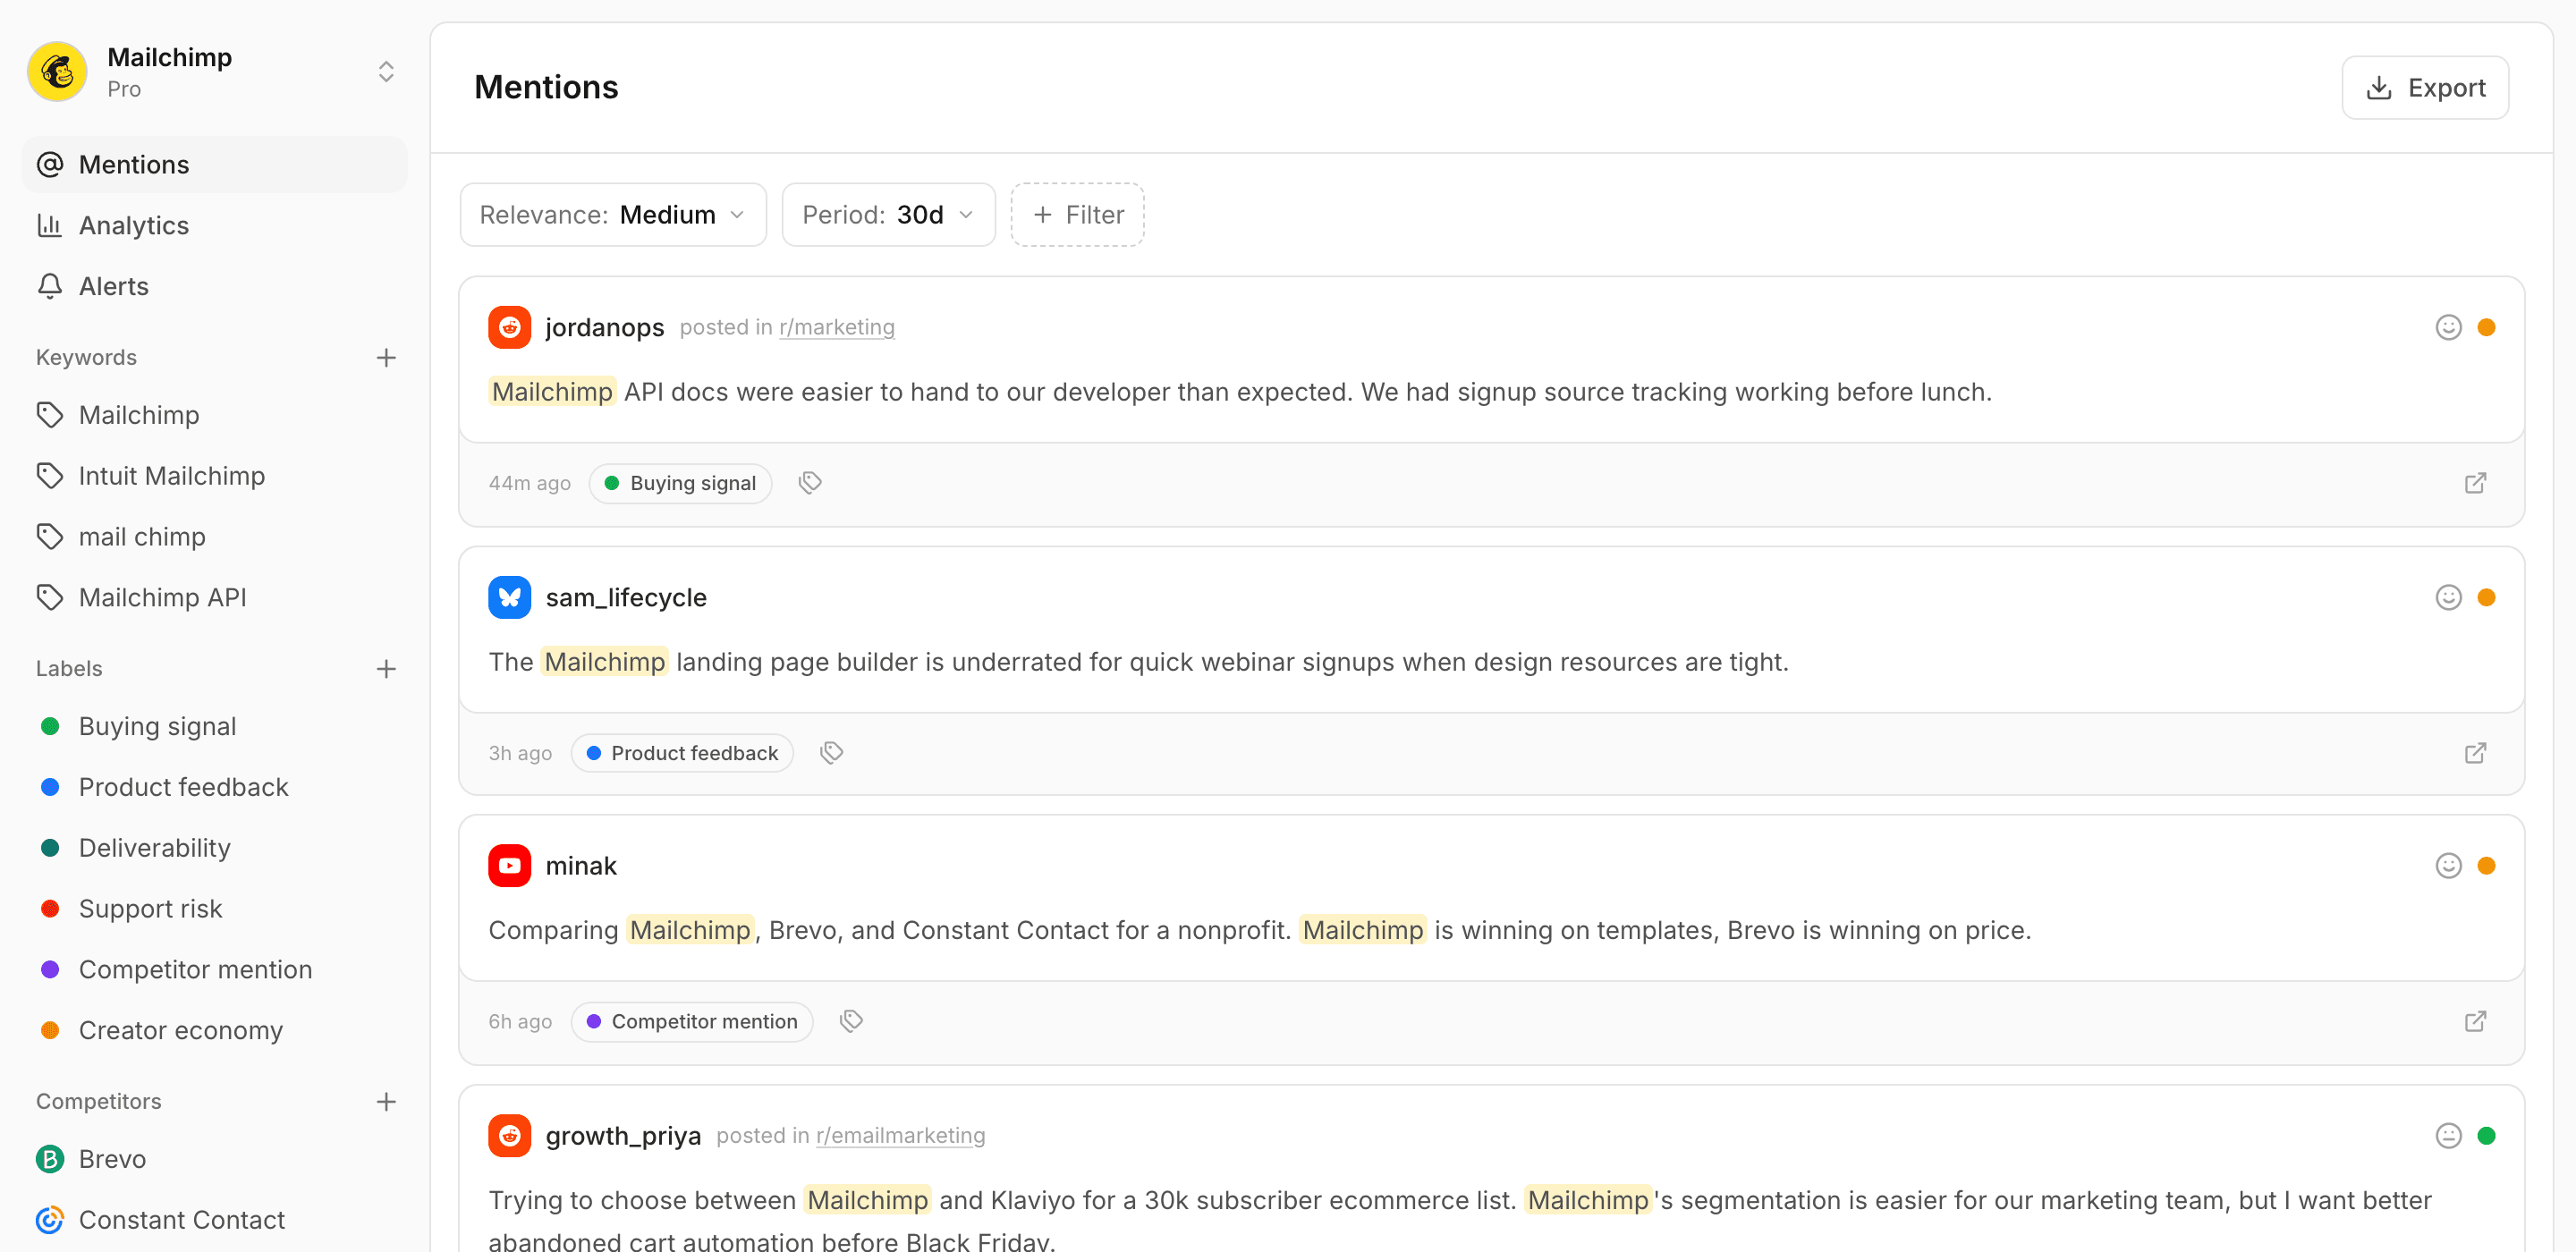Click Product feedback chip on sam_lifecycle mention
The width and height of the screenshot is (2576, 1252).
[x=682, y=754]
